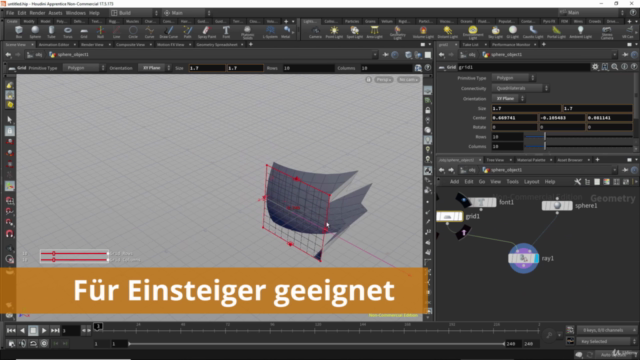Image resolution: width=640 pixels, height=360 pixels.
Task: Click the play forward button
Action: click(x=44, y=330)
